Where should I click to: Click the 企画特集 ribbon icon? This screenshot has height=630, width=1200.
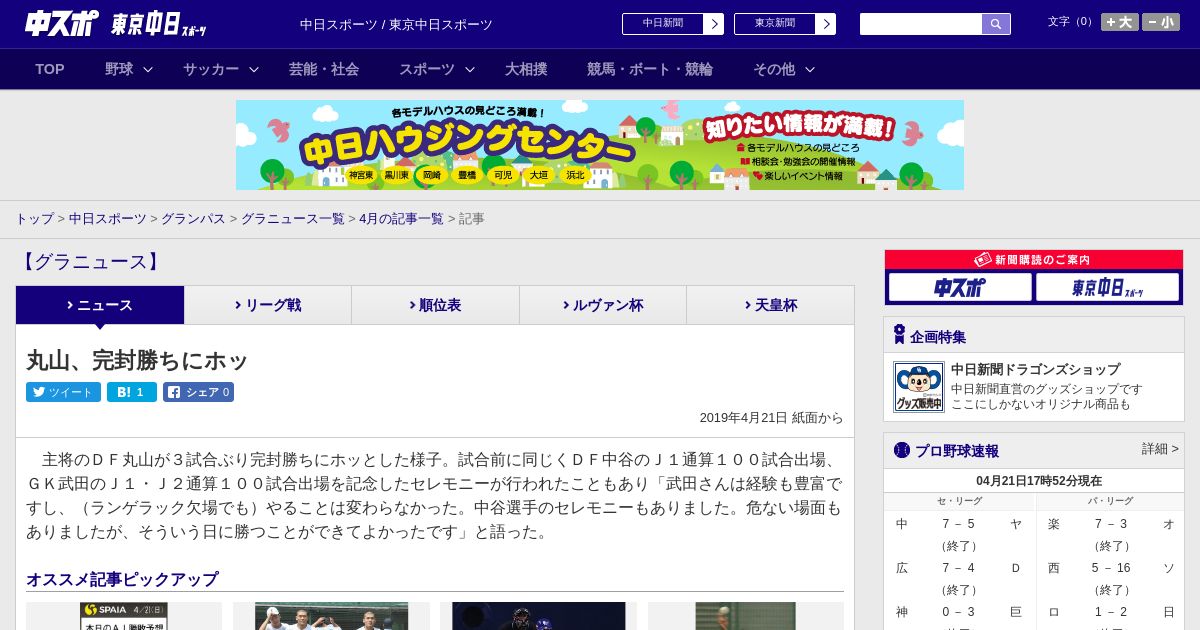point(899,335)
